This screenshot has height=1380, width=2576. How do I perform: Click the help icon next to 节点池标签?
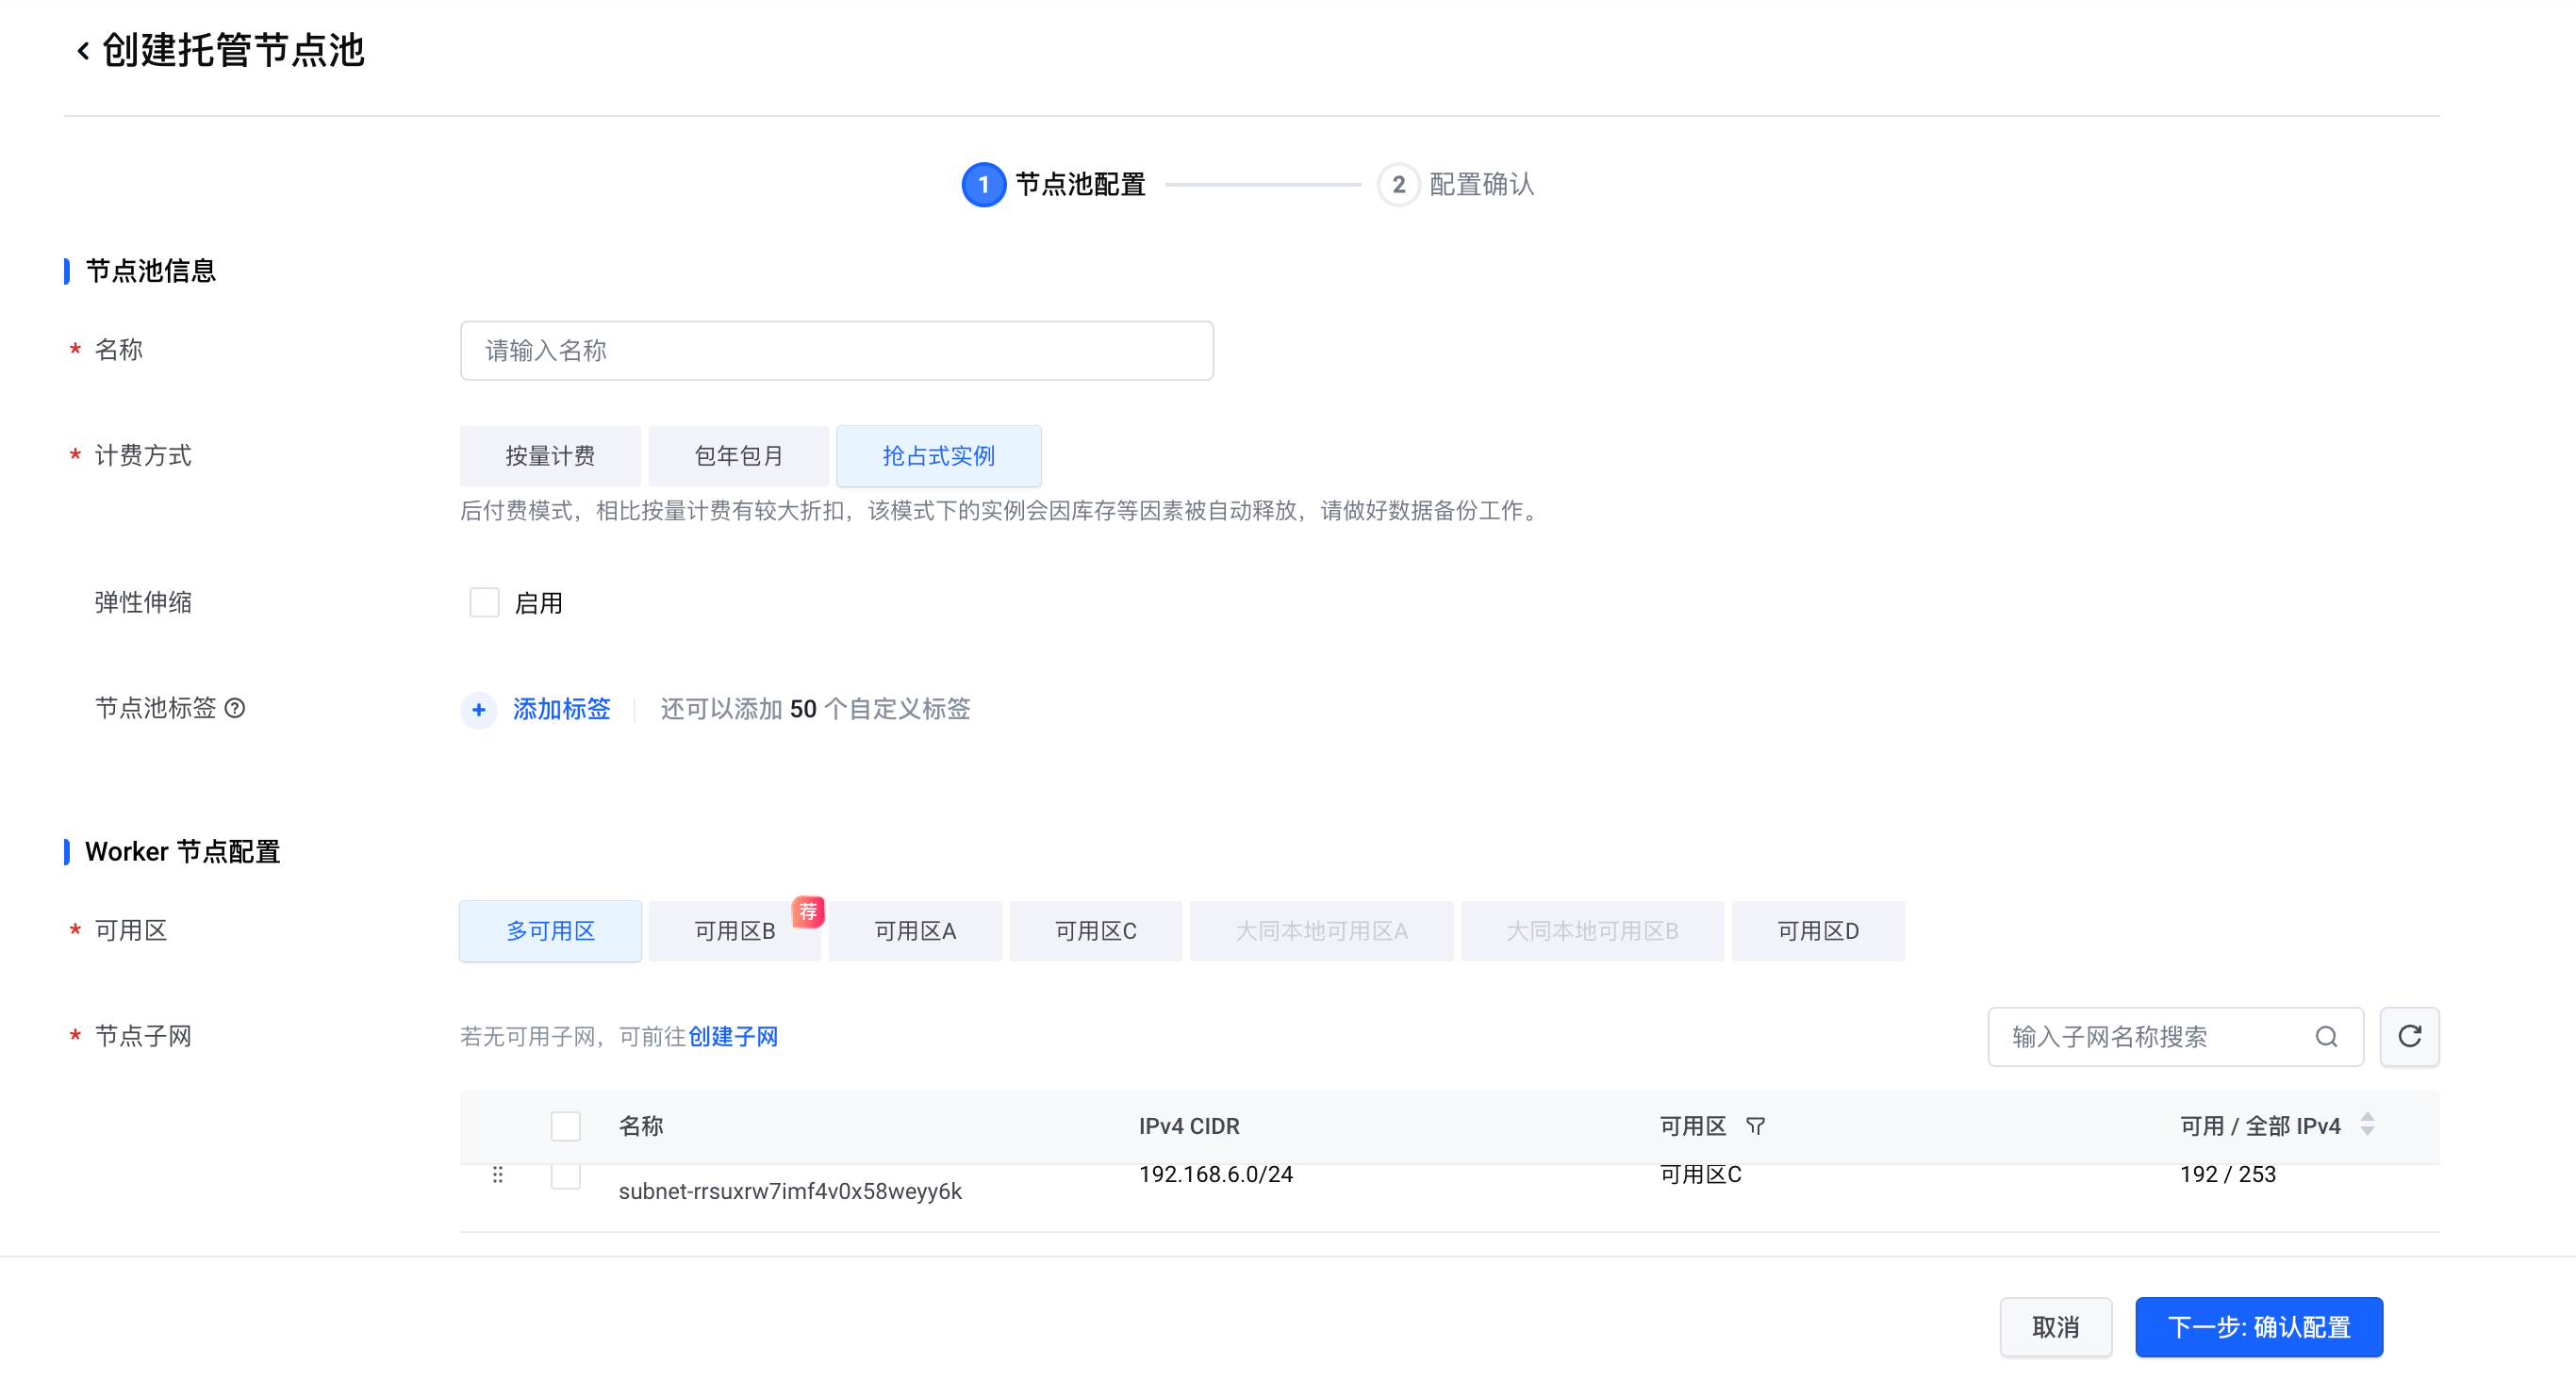pos(235,708)
